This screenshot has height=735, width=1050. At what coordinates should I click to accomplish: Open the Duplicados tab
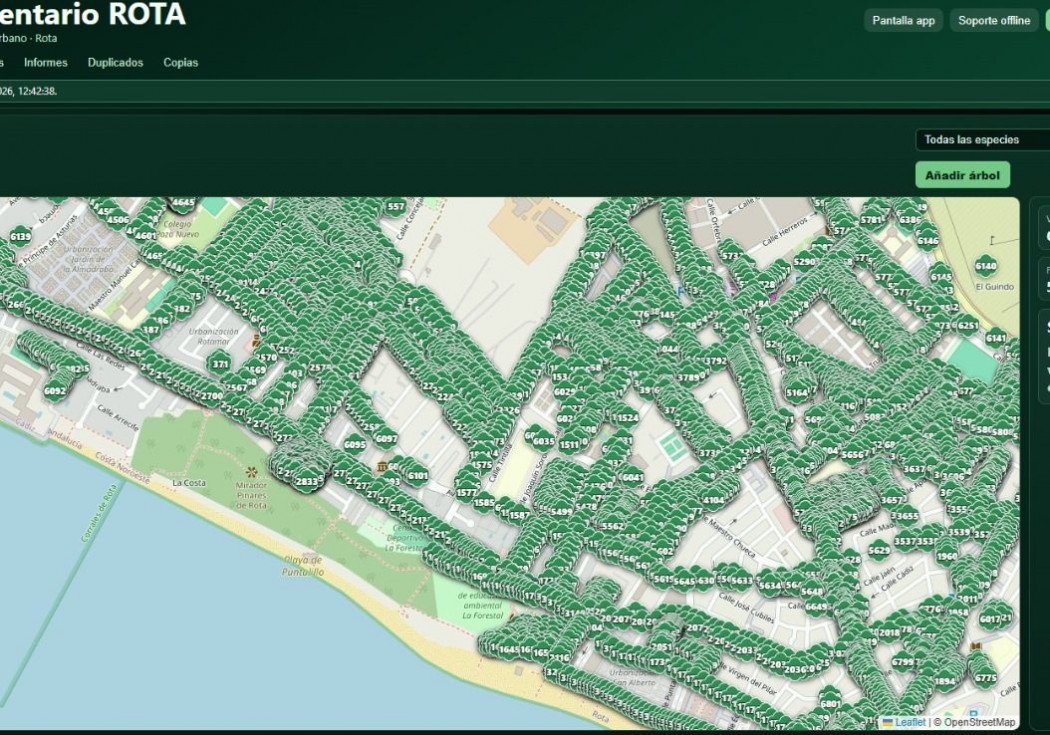tap(115, 62)
